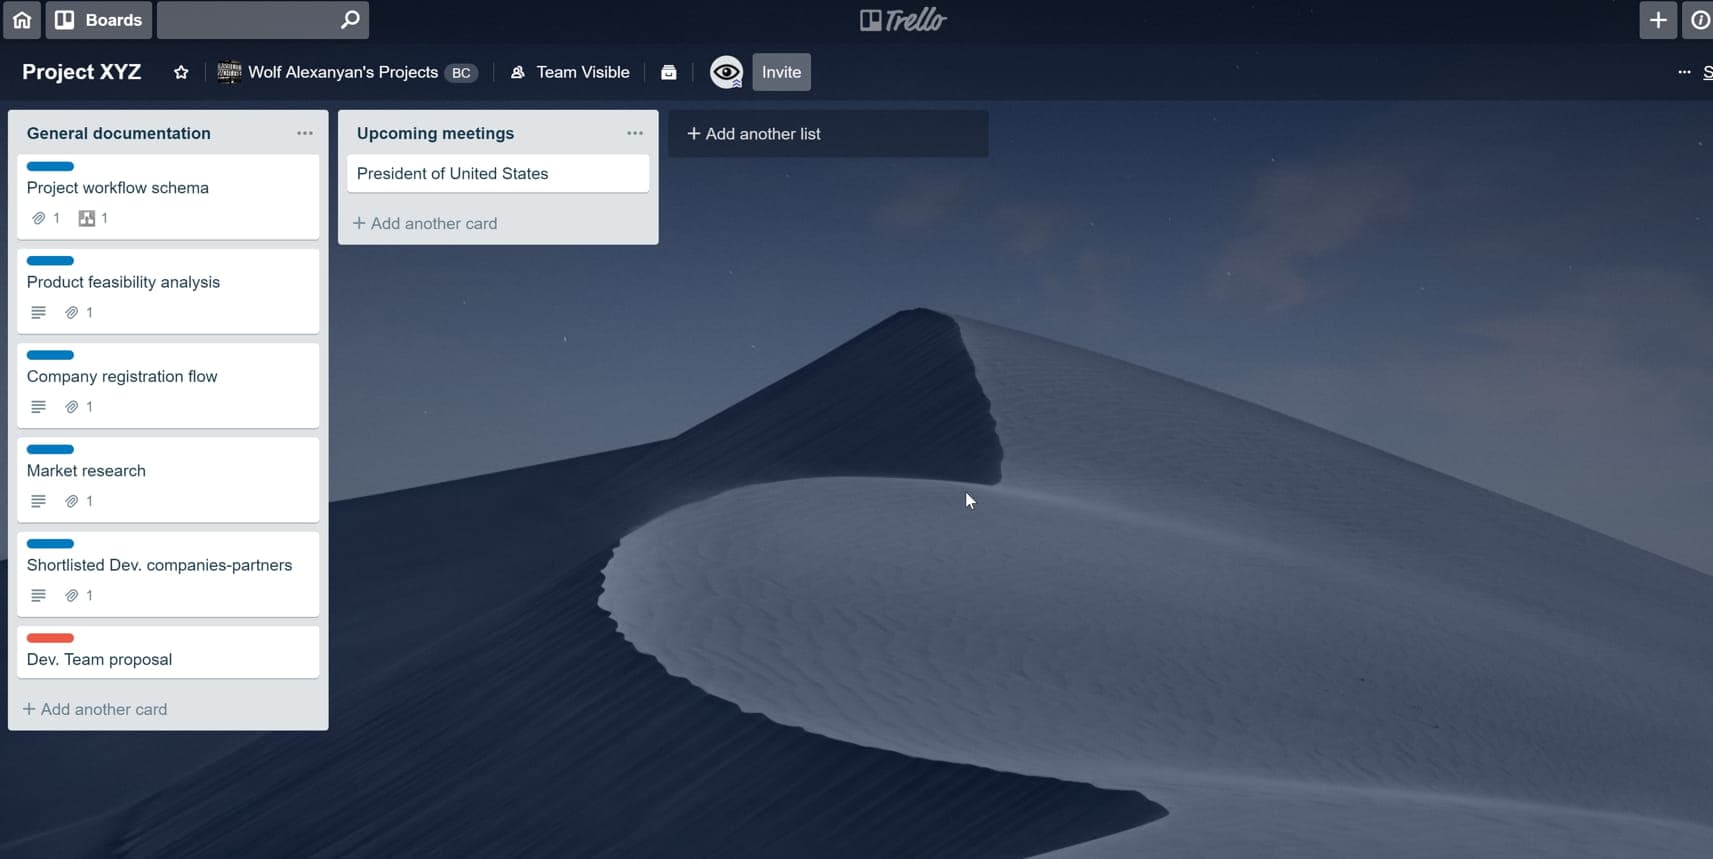Image resolution: width=1713 pixels, height=859 pixels.
Task: Open the Shortlisted Dev. companies-partners card
Action: (168, 574)
